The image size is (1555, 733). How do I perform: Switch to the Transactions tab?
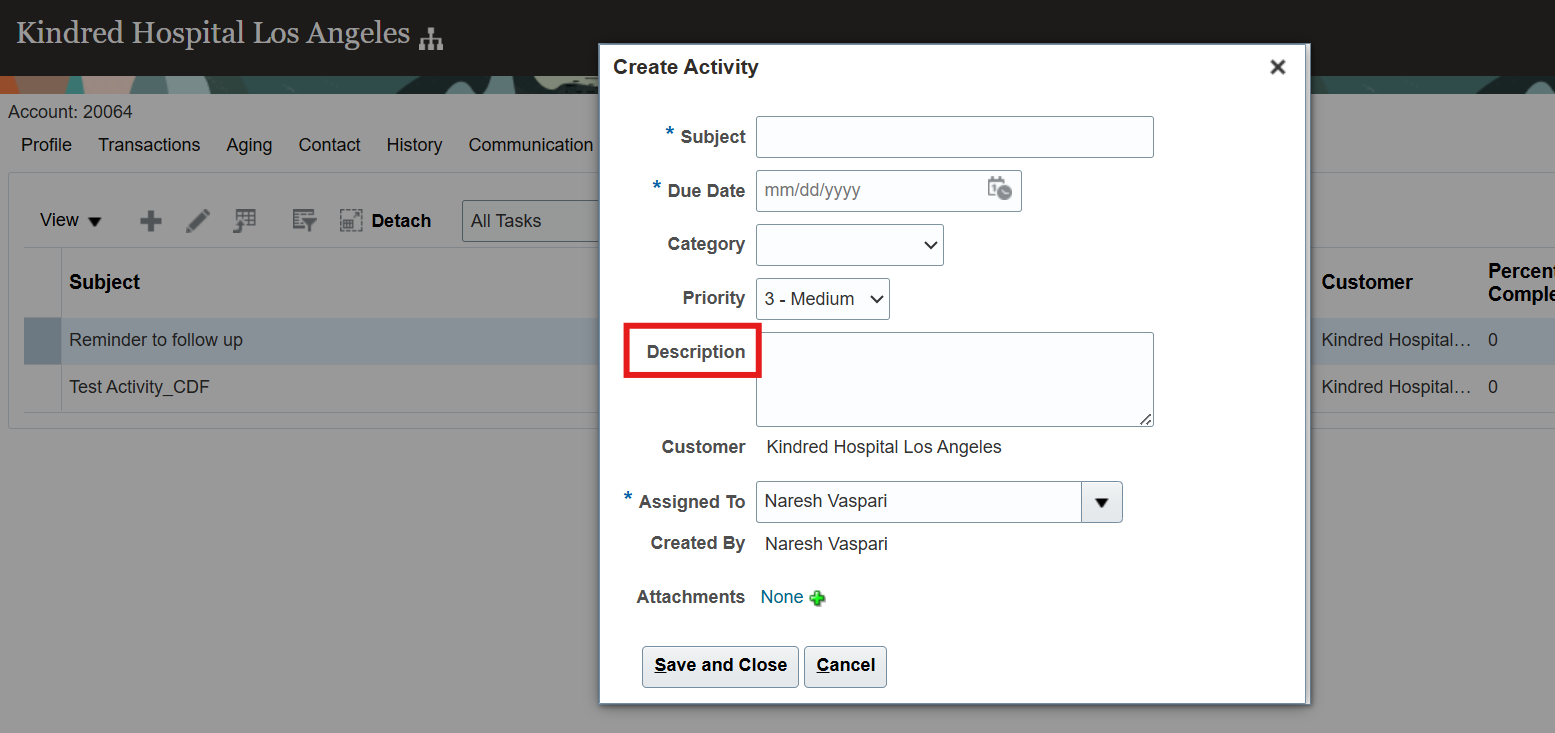tap(149, 145)
